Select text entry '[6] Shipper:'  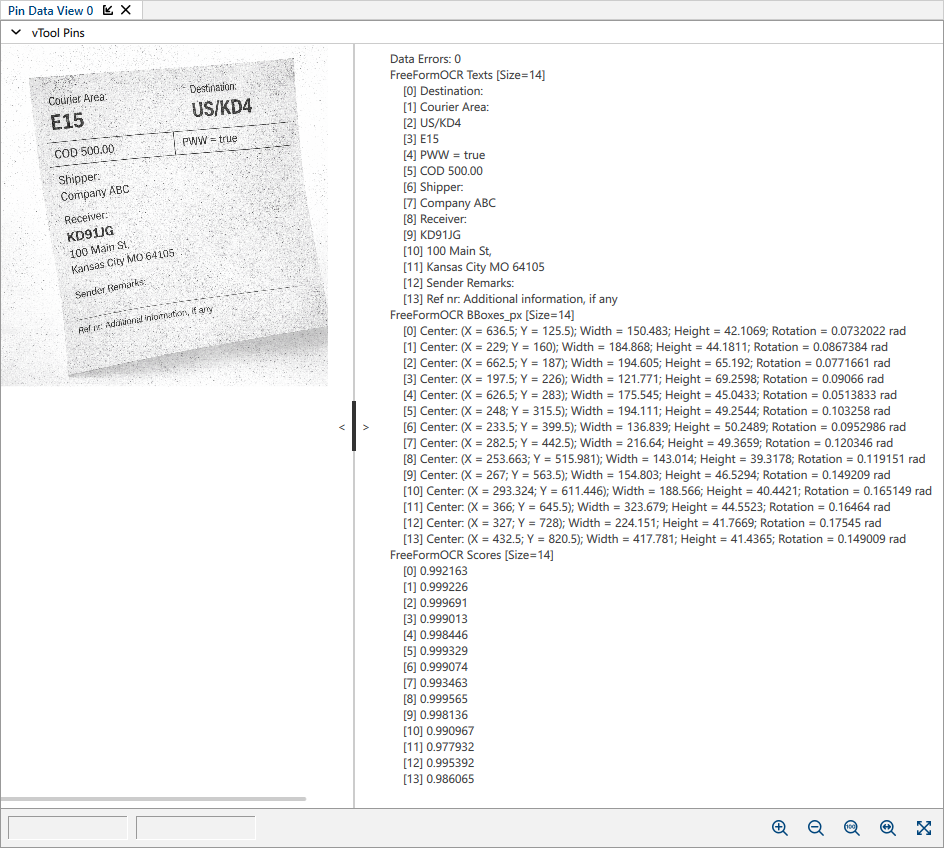pos(433,187)
